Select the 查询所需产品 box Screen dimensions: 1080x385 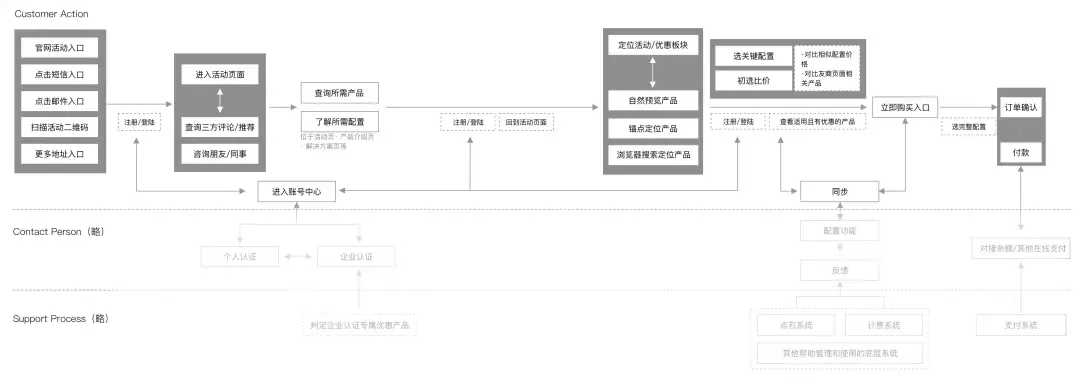[340, 93]
